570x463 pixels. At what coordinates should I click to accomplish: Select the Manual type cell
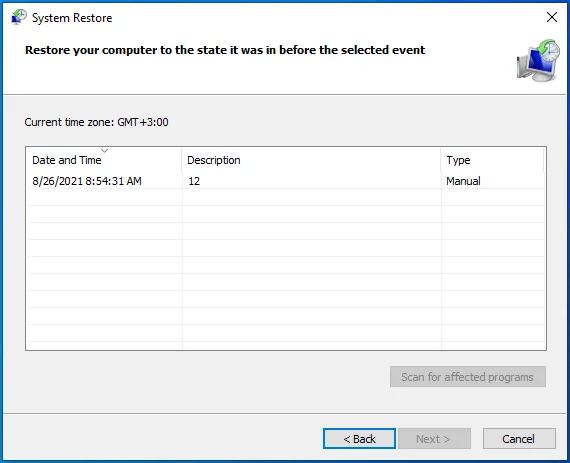[x=463, y=181]
